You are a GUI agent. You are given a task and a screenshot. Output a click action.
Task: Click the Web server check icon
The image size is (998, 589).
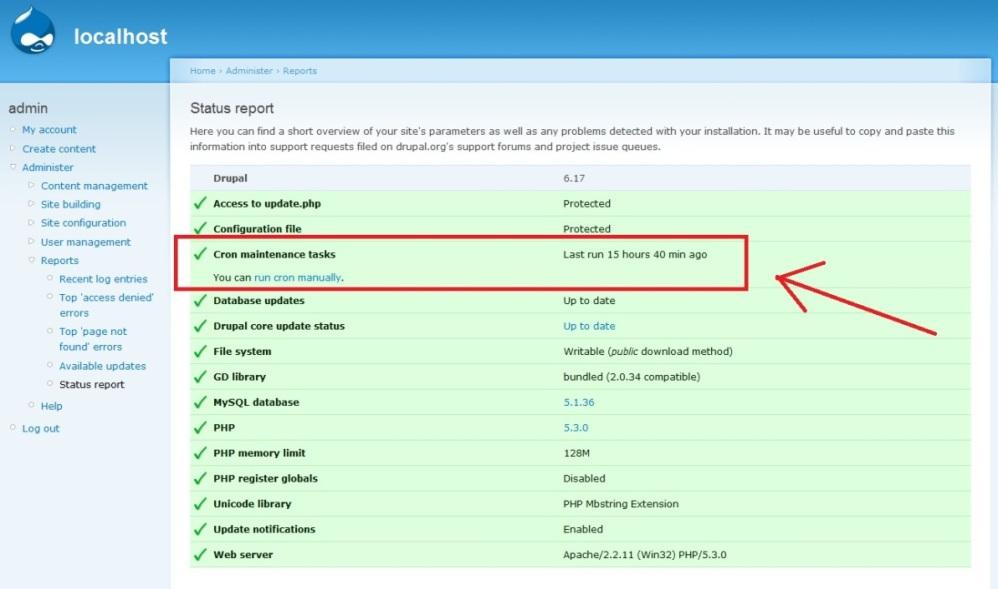point(200,554)
